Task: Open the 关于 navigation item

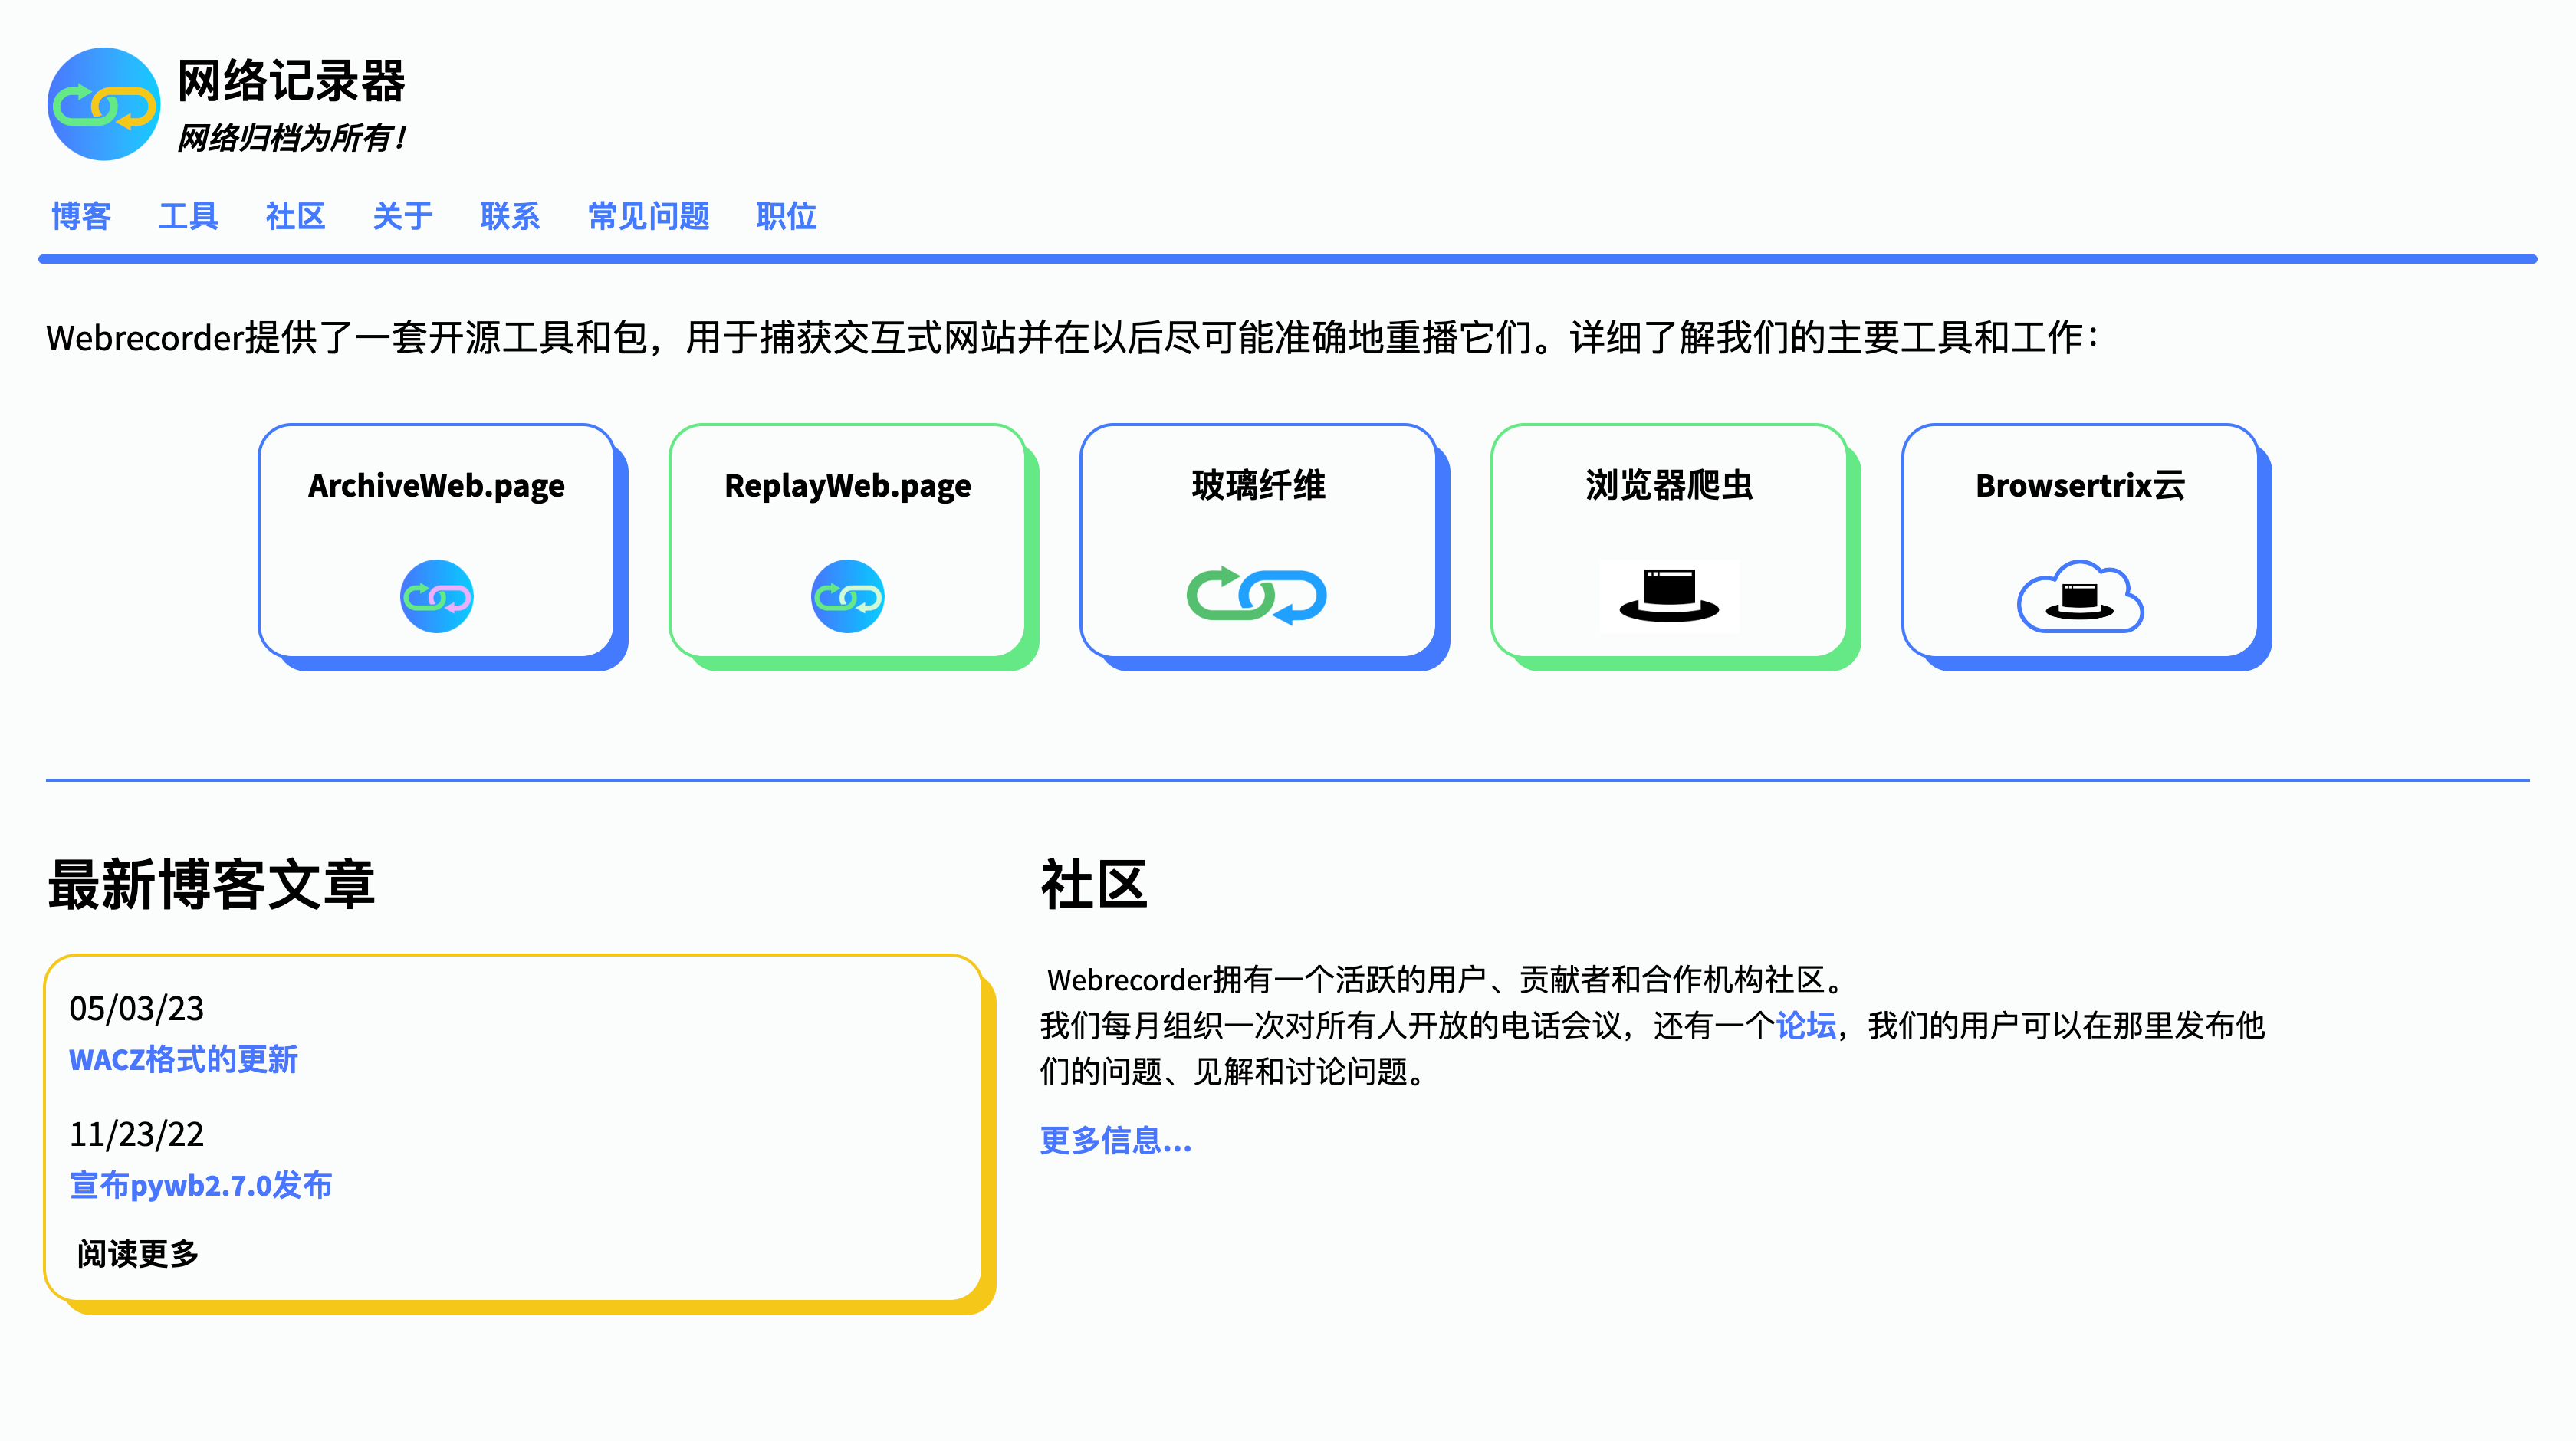Action: (402, 216)
